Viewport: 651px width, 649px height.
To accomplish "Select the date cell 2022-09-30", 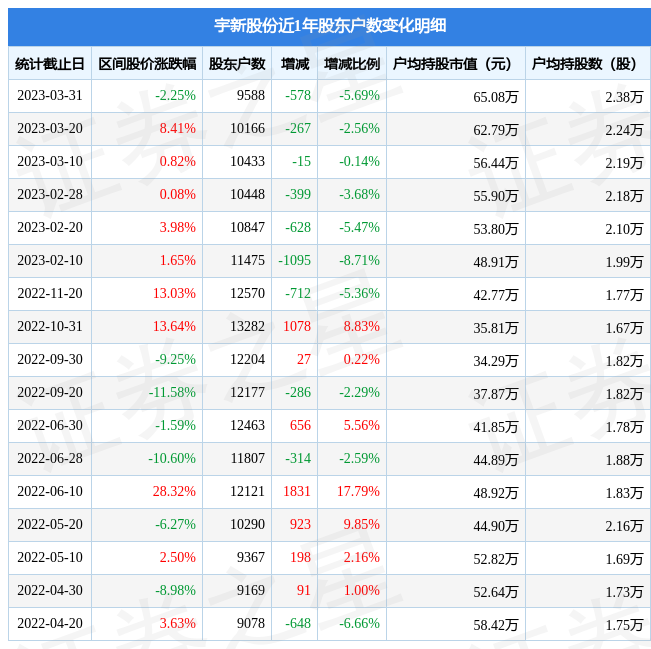I will pyautogui.click(x=50, y=359).
